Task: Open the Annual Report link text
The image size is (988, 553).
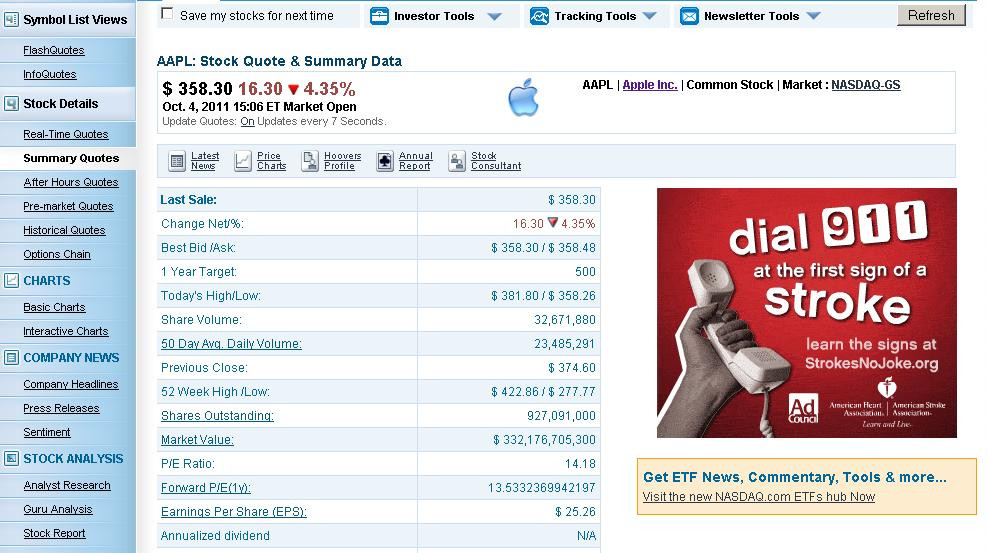Action: click(416, 161)
